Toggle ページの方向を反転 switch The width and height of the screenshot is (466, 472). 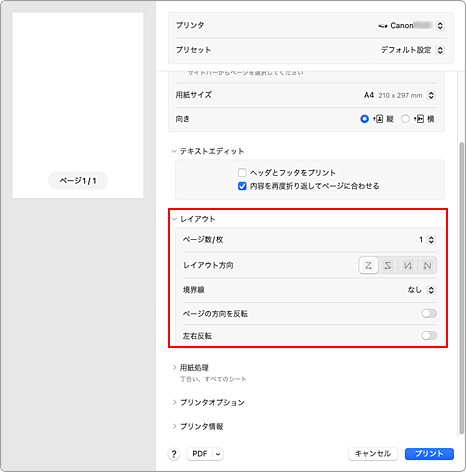click(429, 314)
